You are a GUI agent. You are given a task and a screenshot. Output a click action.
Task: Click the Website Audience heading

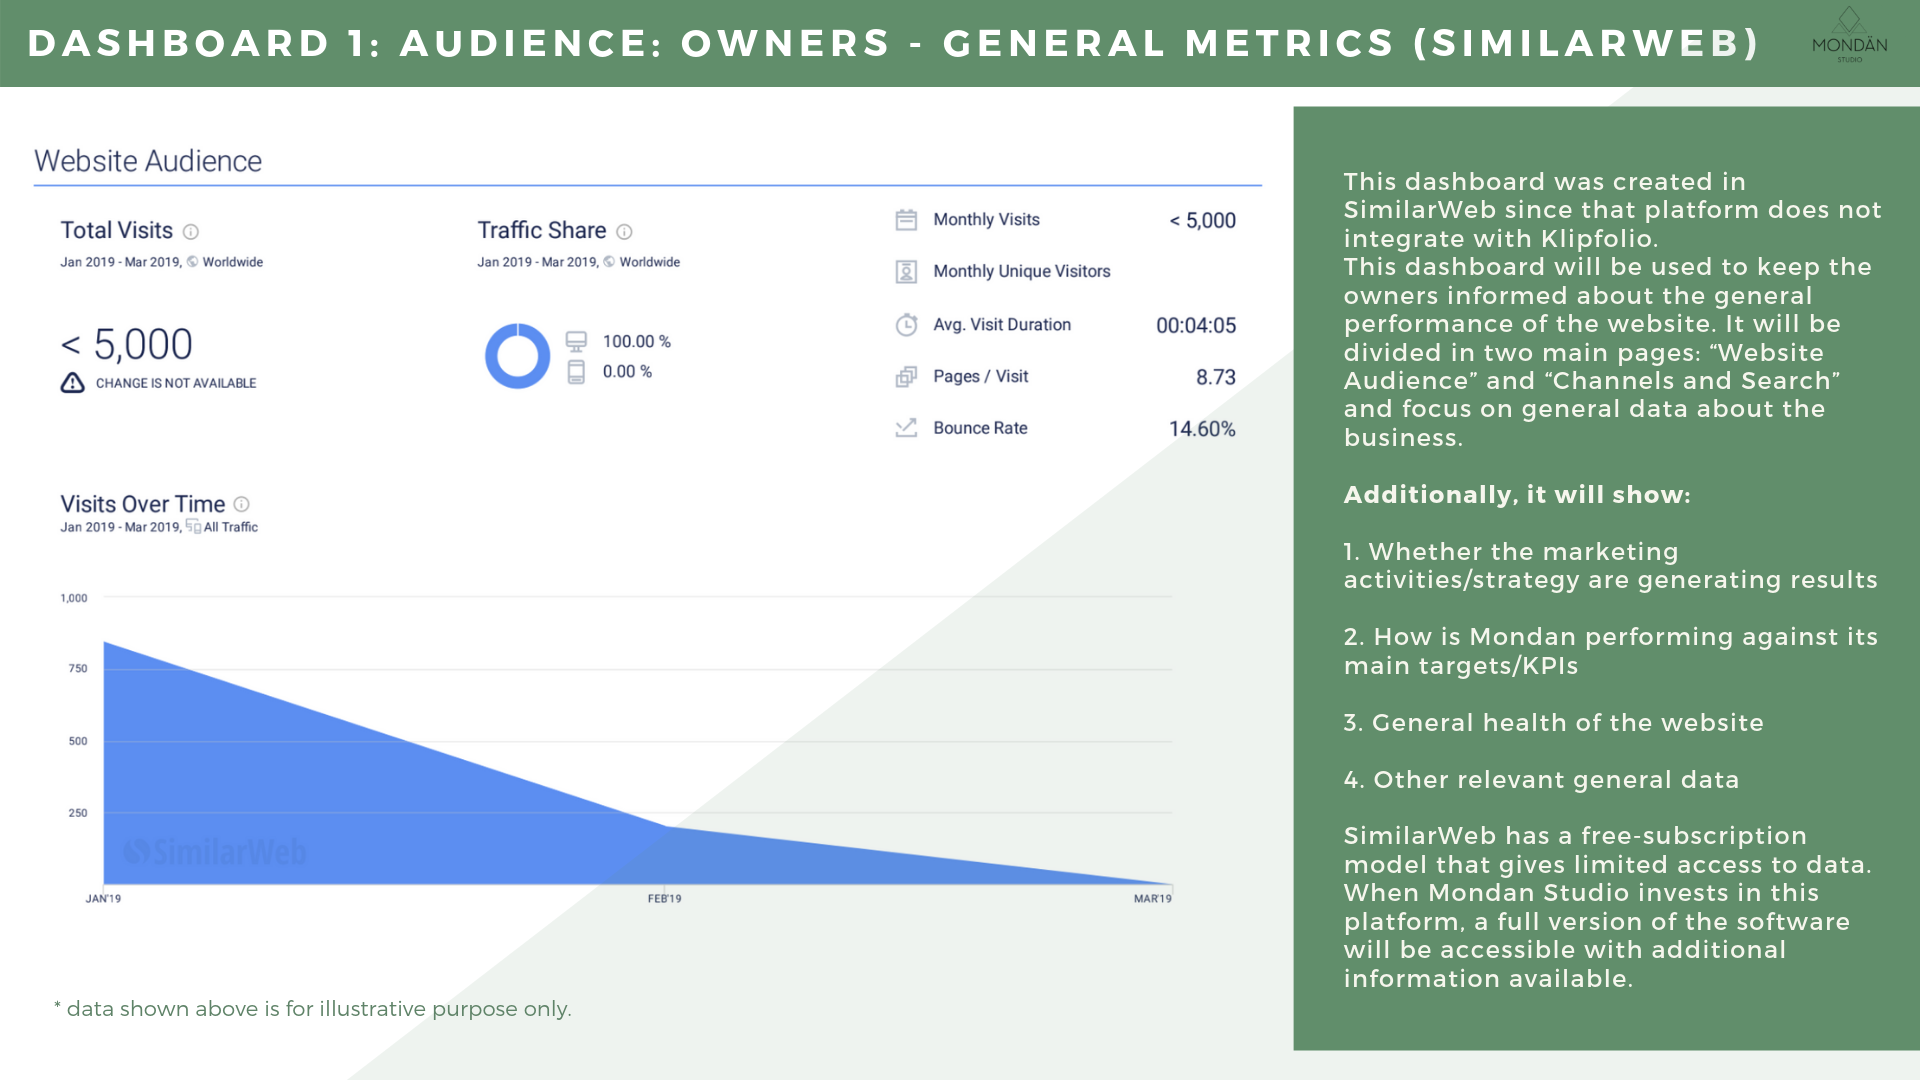click(x=148, y=161)
